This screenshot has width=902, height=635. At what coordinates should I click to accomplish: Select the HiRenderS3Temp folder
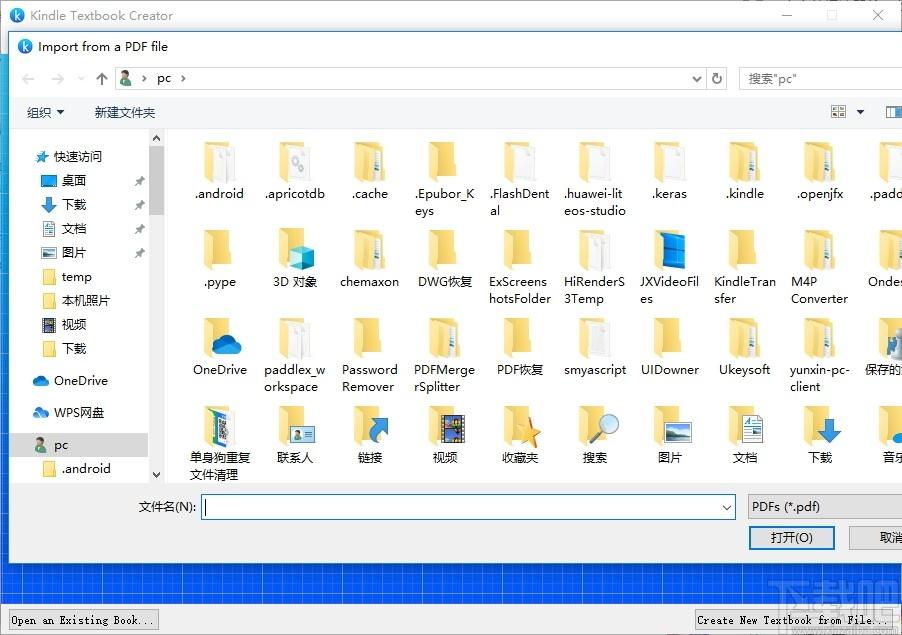[594, 267]
